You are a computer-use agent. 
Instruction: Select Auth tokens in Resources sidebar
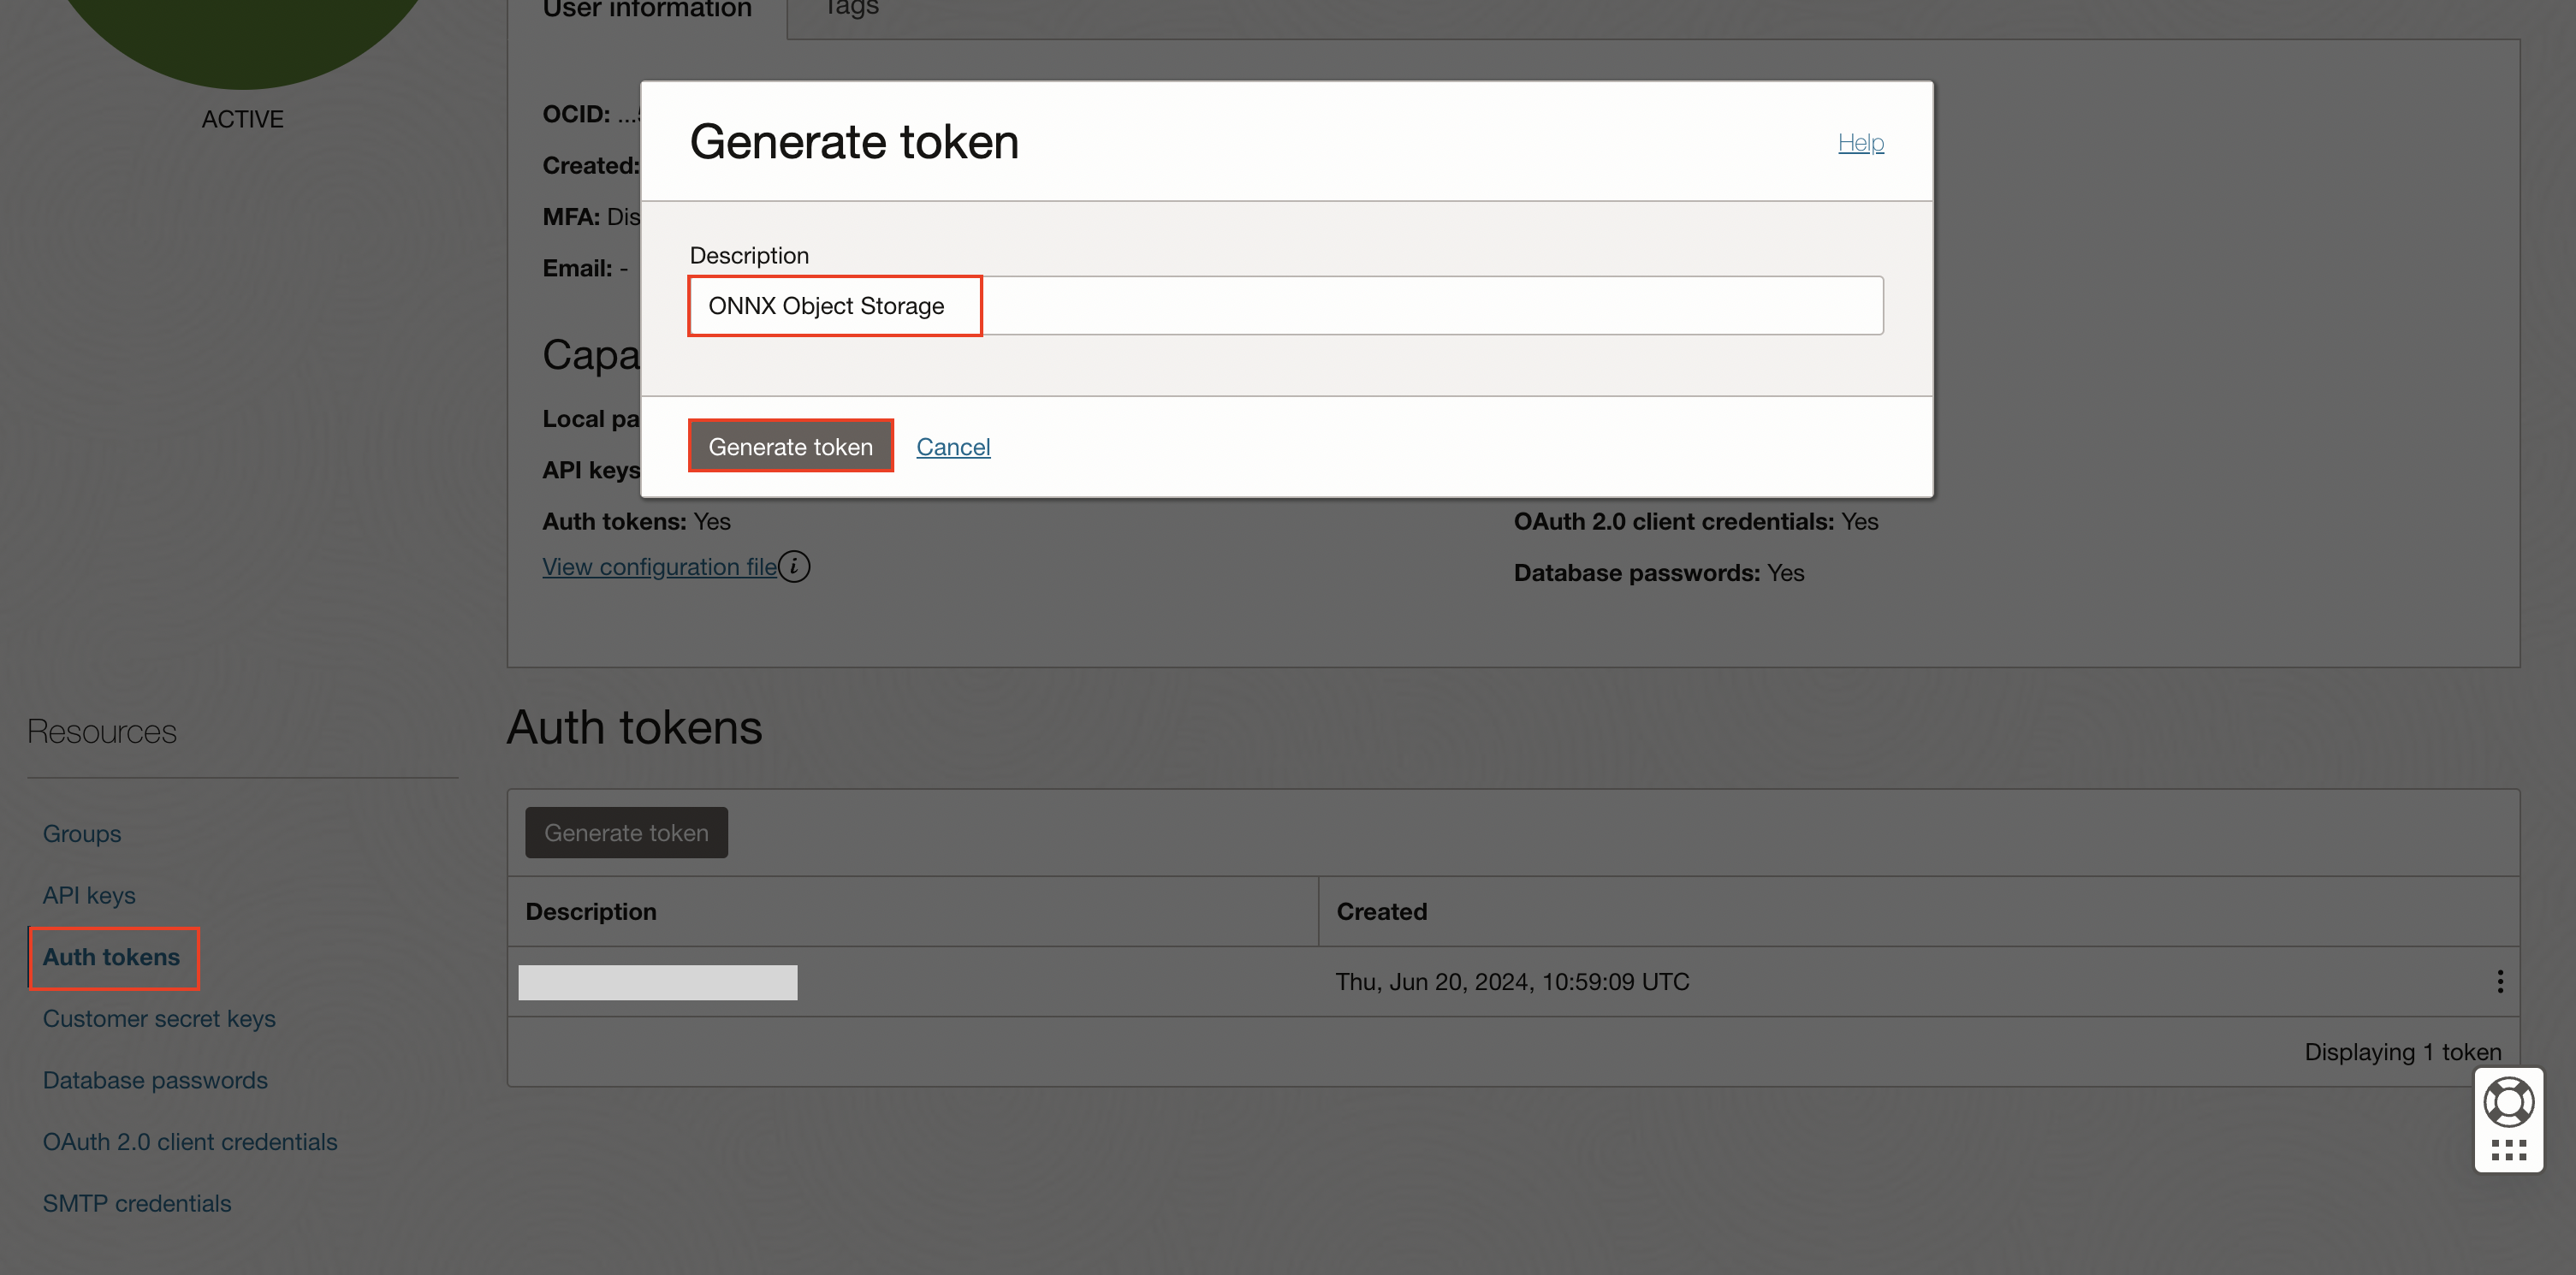[112, 957]
